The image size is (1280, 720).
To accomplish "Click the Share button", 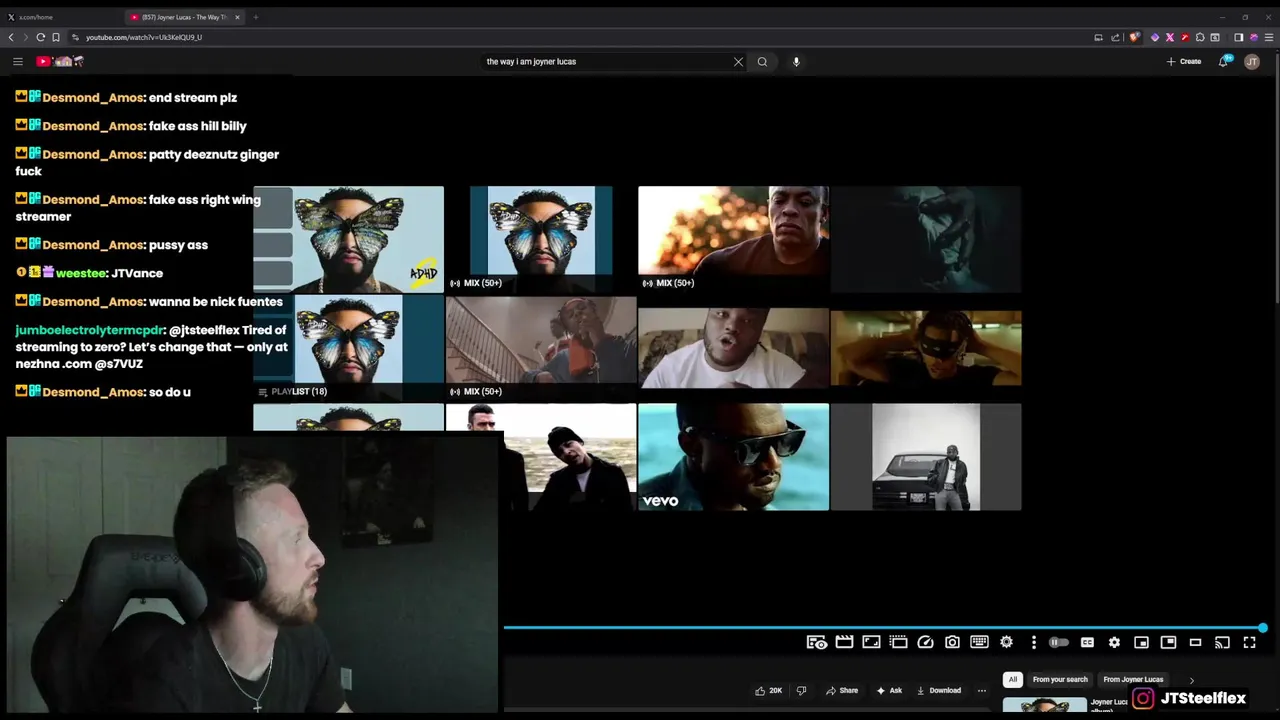I will [842, 690].
